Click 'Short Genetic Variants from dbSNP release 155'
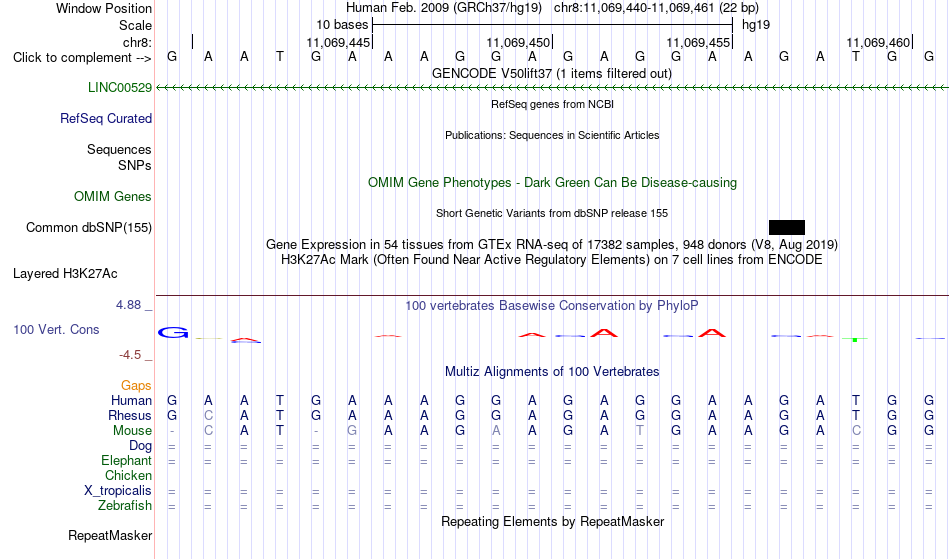The height and width of the screenshot is (559, 950). pyautogui.click(x=552, y=213)
